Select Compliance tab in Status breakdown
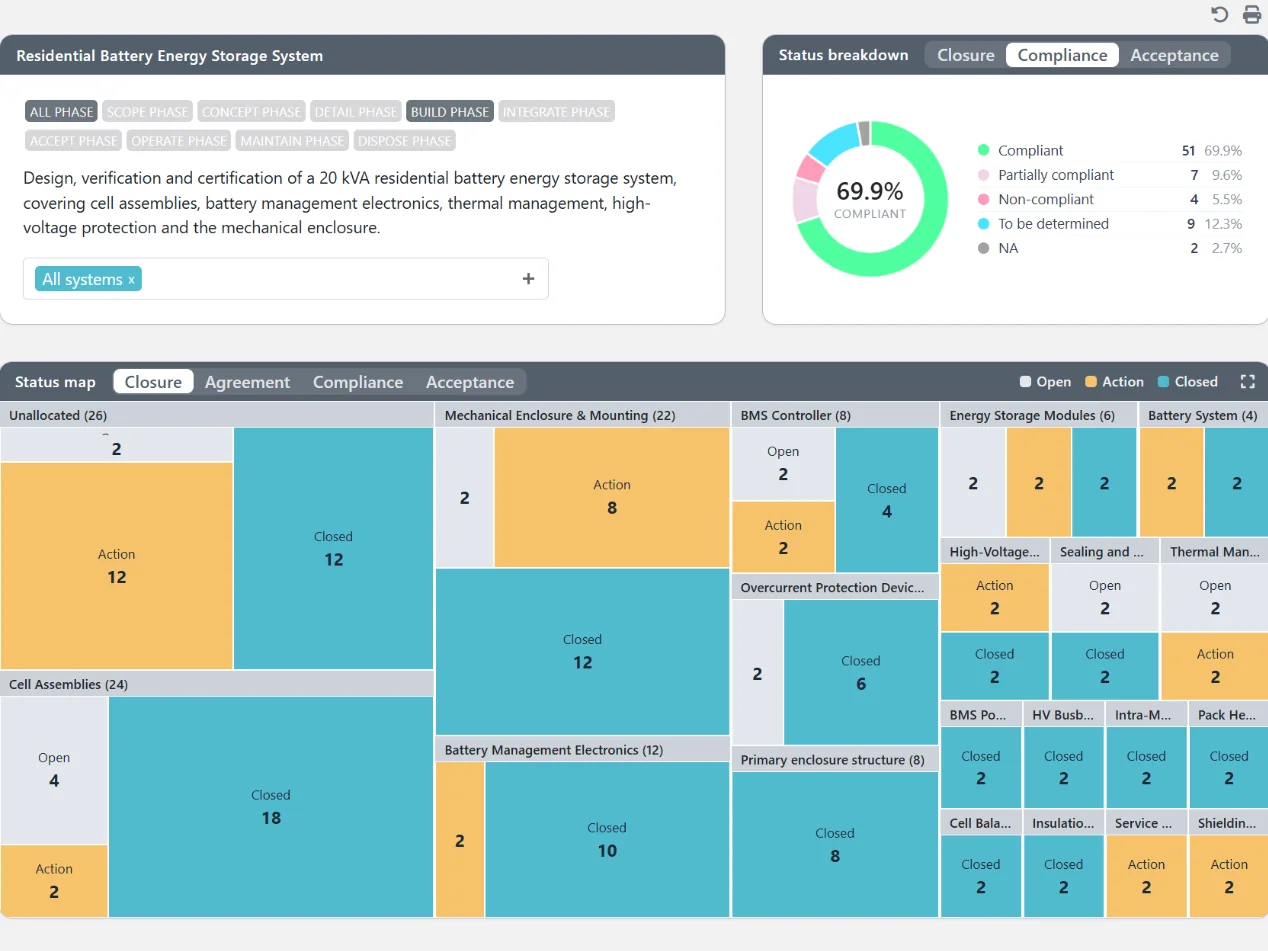 point(1062,55)
